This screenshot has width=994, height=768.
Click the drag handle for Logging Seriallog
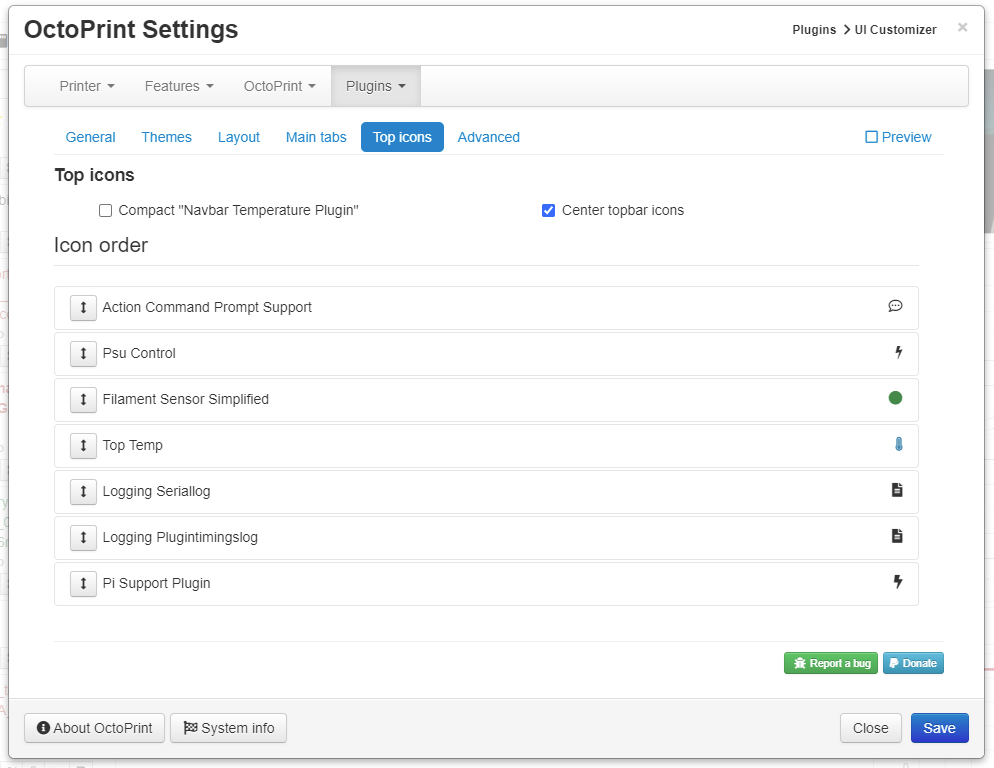[x=83, y=491]
